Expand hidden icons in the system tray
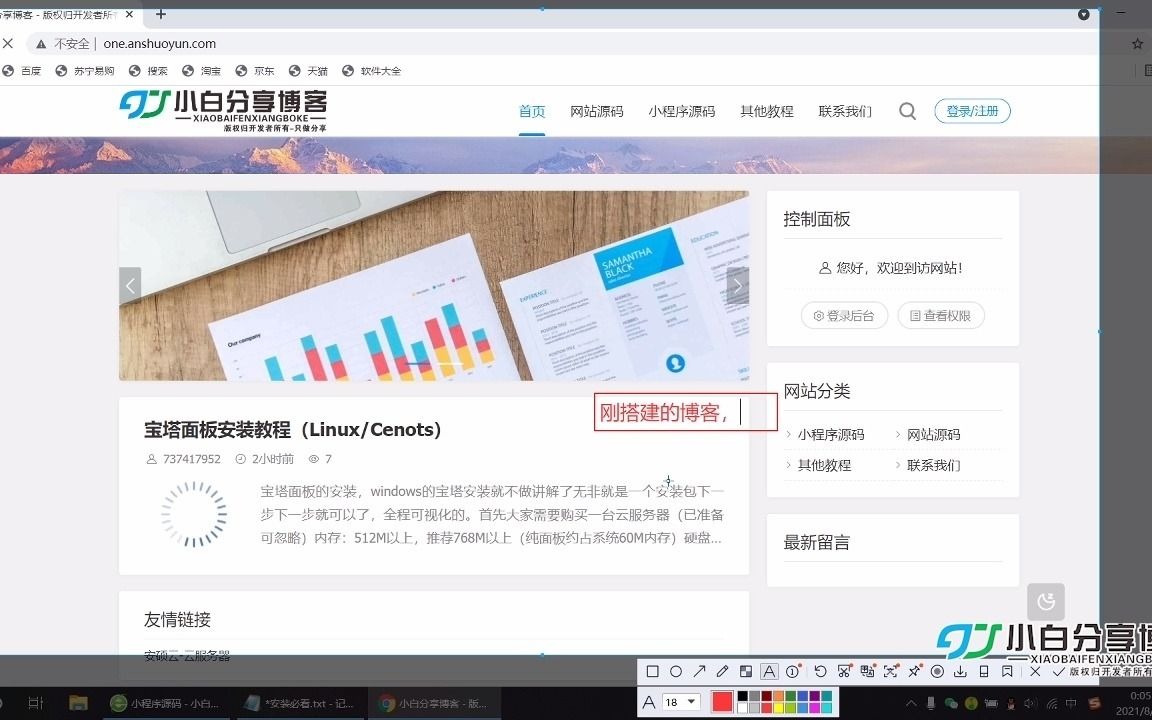1152x720 pixels. (910, 703)
